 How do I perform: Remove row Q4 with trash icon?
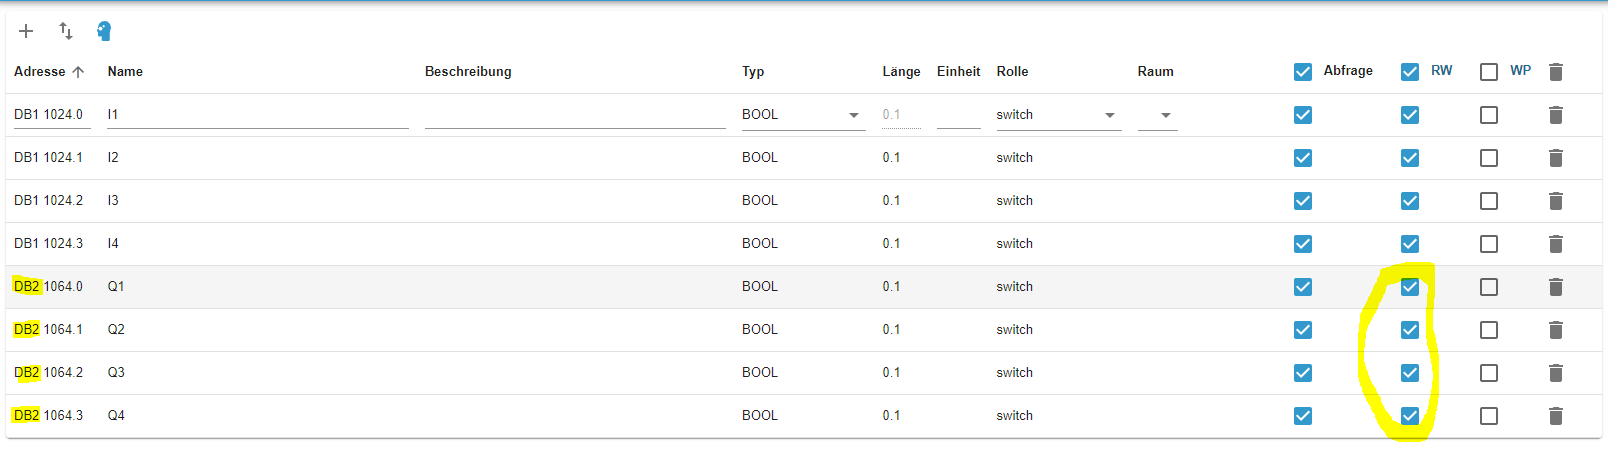point(1555,416)
